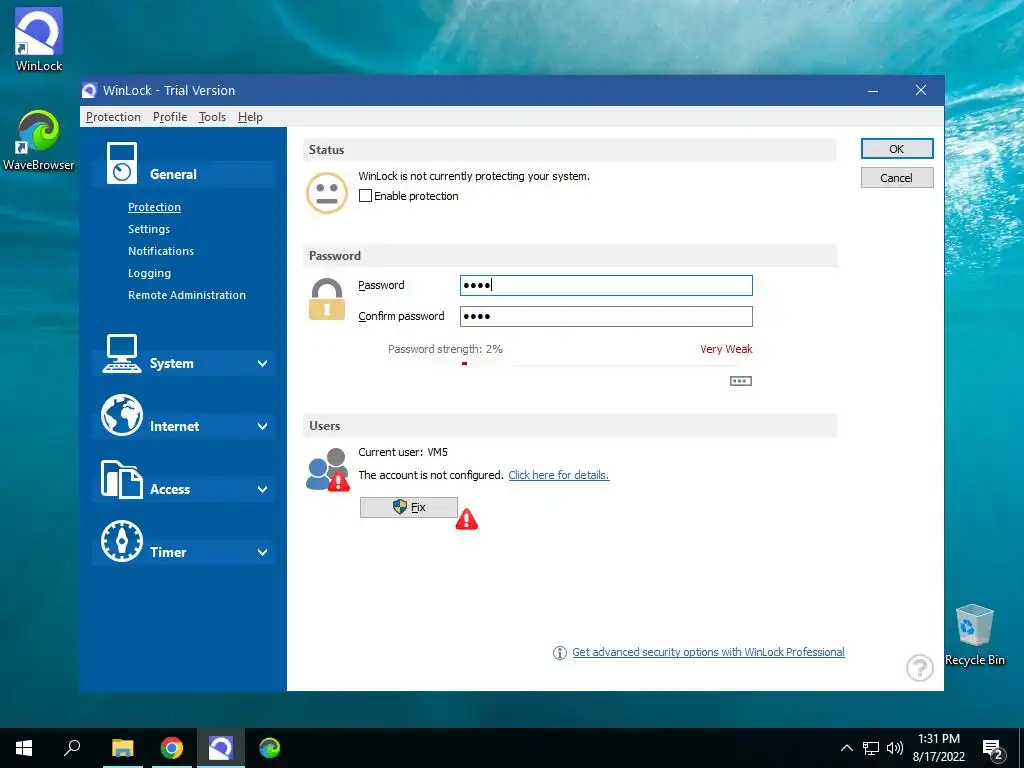Click the help question mark icon

pyautogui.click(x=920, y=668)
